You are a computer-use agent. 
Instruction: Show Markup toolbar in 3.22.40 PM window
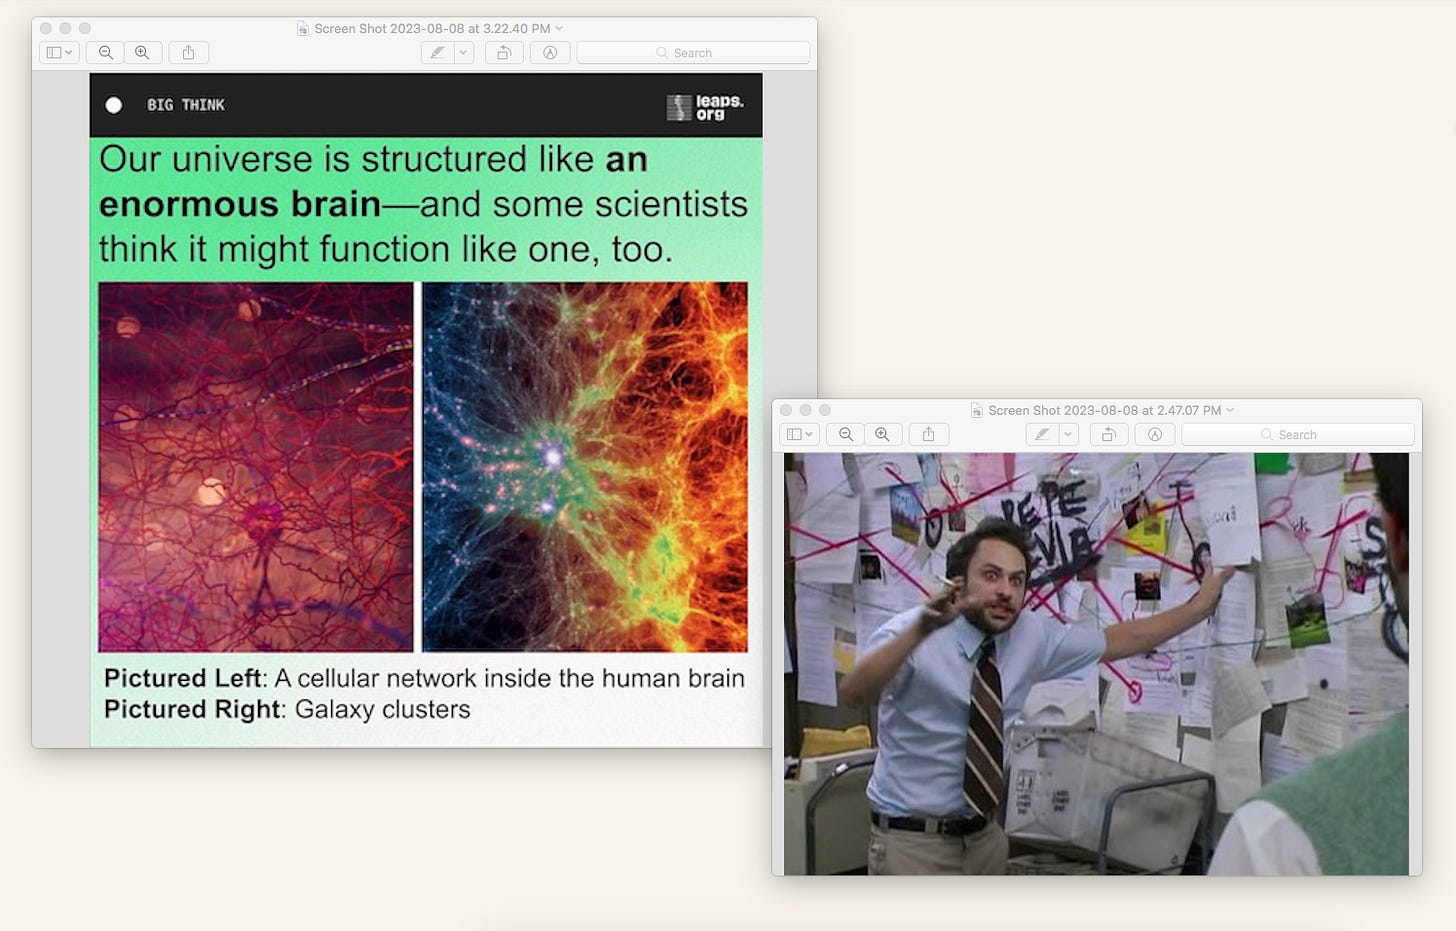(x=550, y=53)
